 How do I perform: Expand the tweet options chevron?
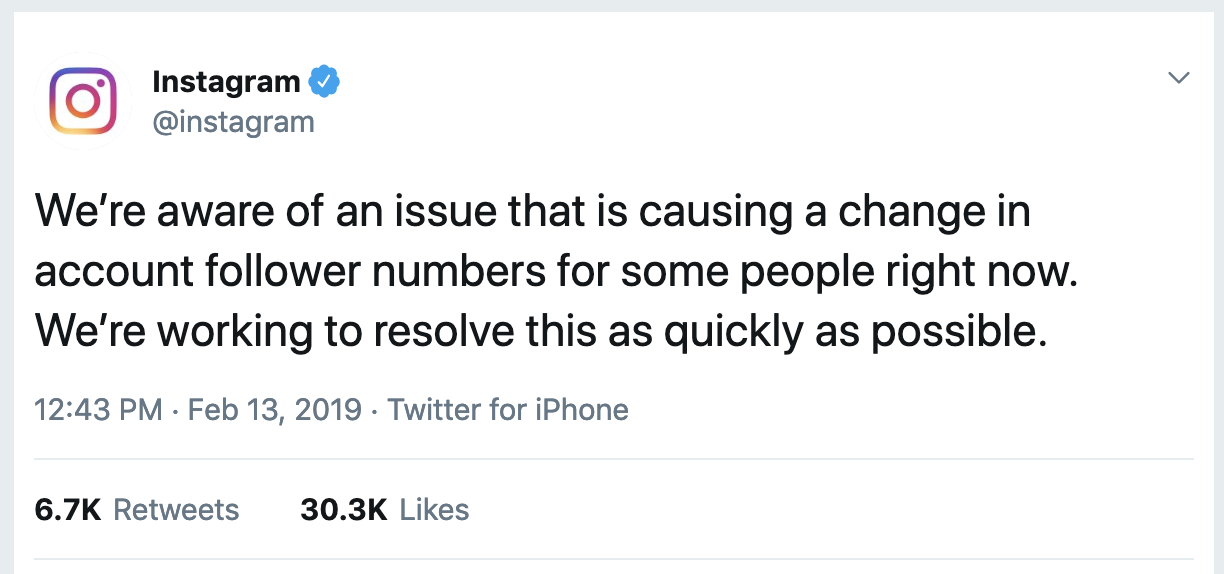(1180, 77)
